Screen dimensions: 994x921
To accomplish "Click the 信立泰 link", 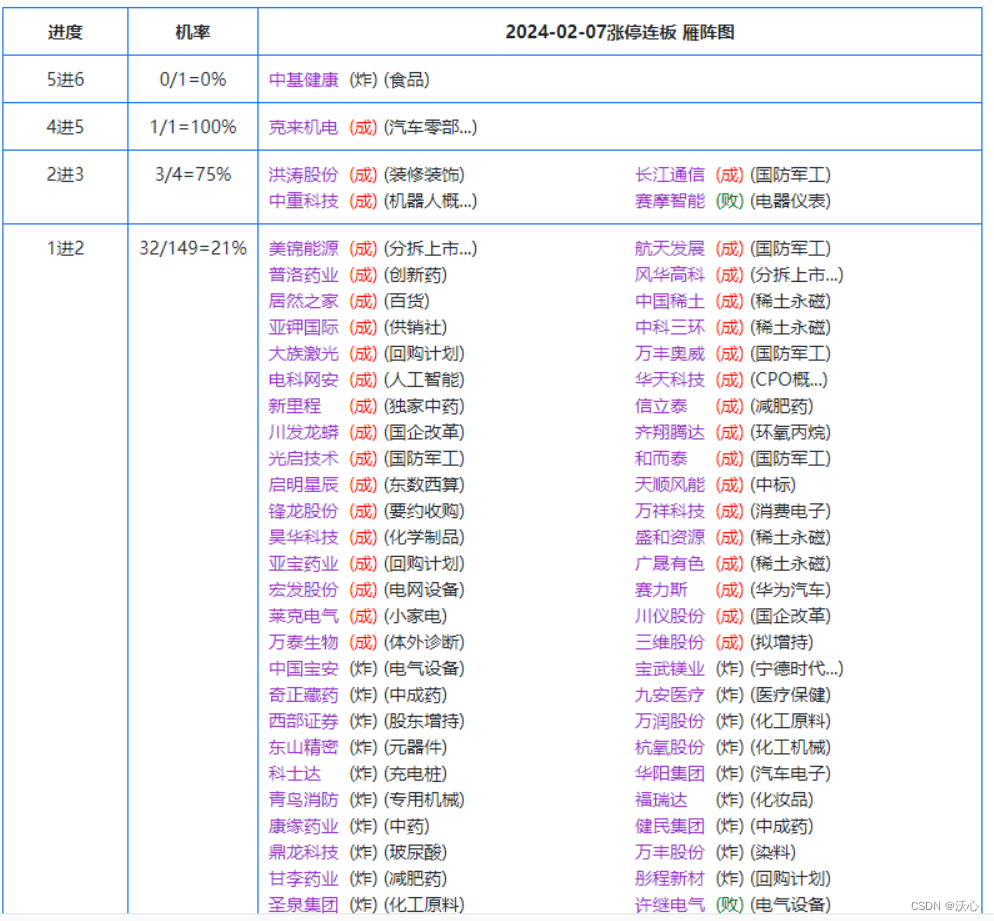I will 661,406.
